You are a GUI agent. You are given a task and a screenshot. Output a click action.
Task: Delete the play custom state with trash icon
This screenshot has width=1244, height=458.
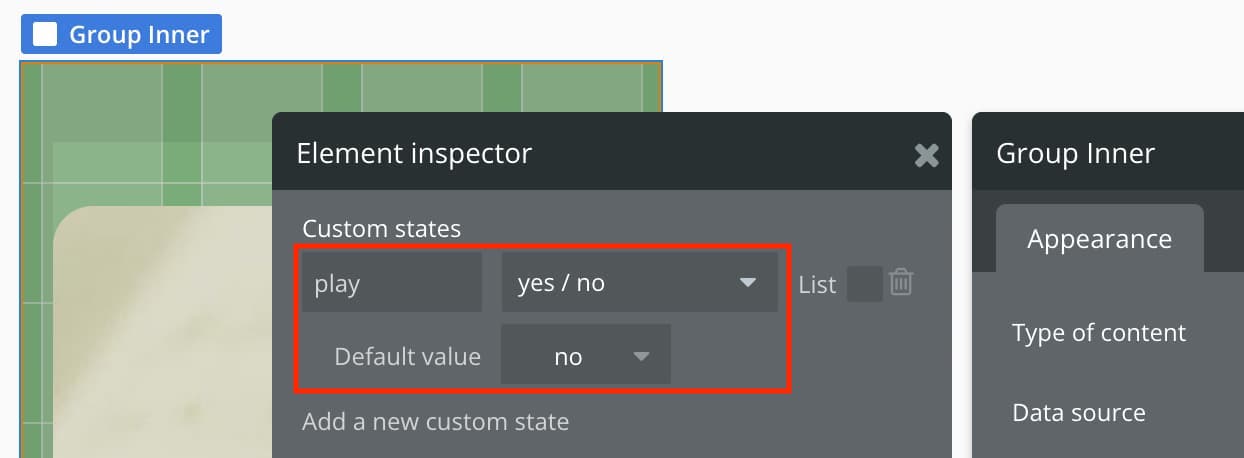pyautogui.click(x=901, y=283)
